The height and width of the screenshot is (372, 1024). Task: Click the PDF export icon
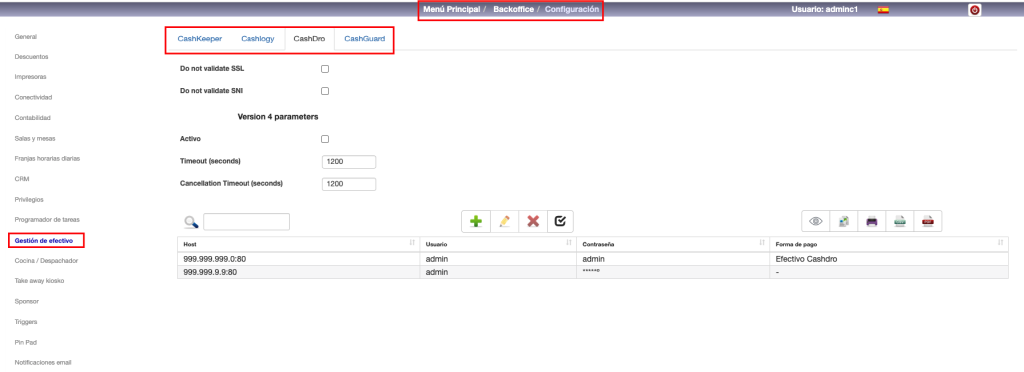click(927, 221)
